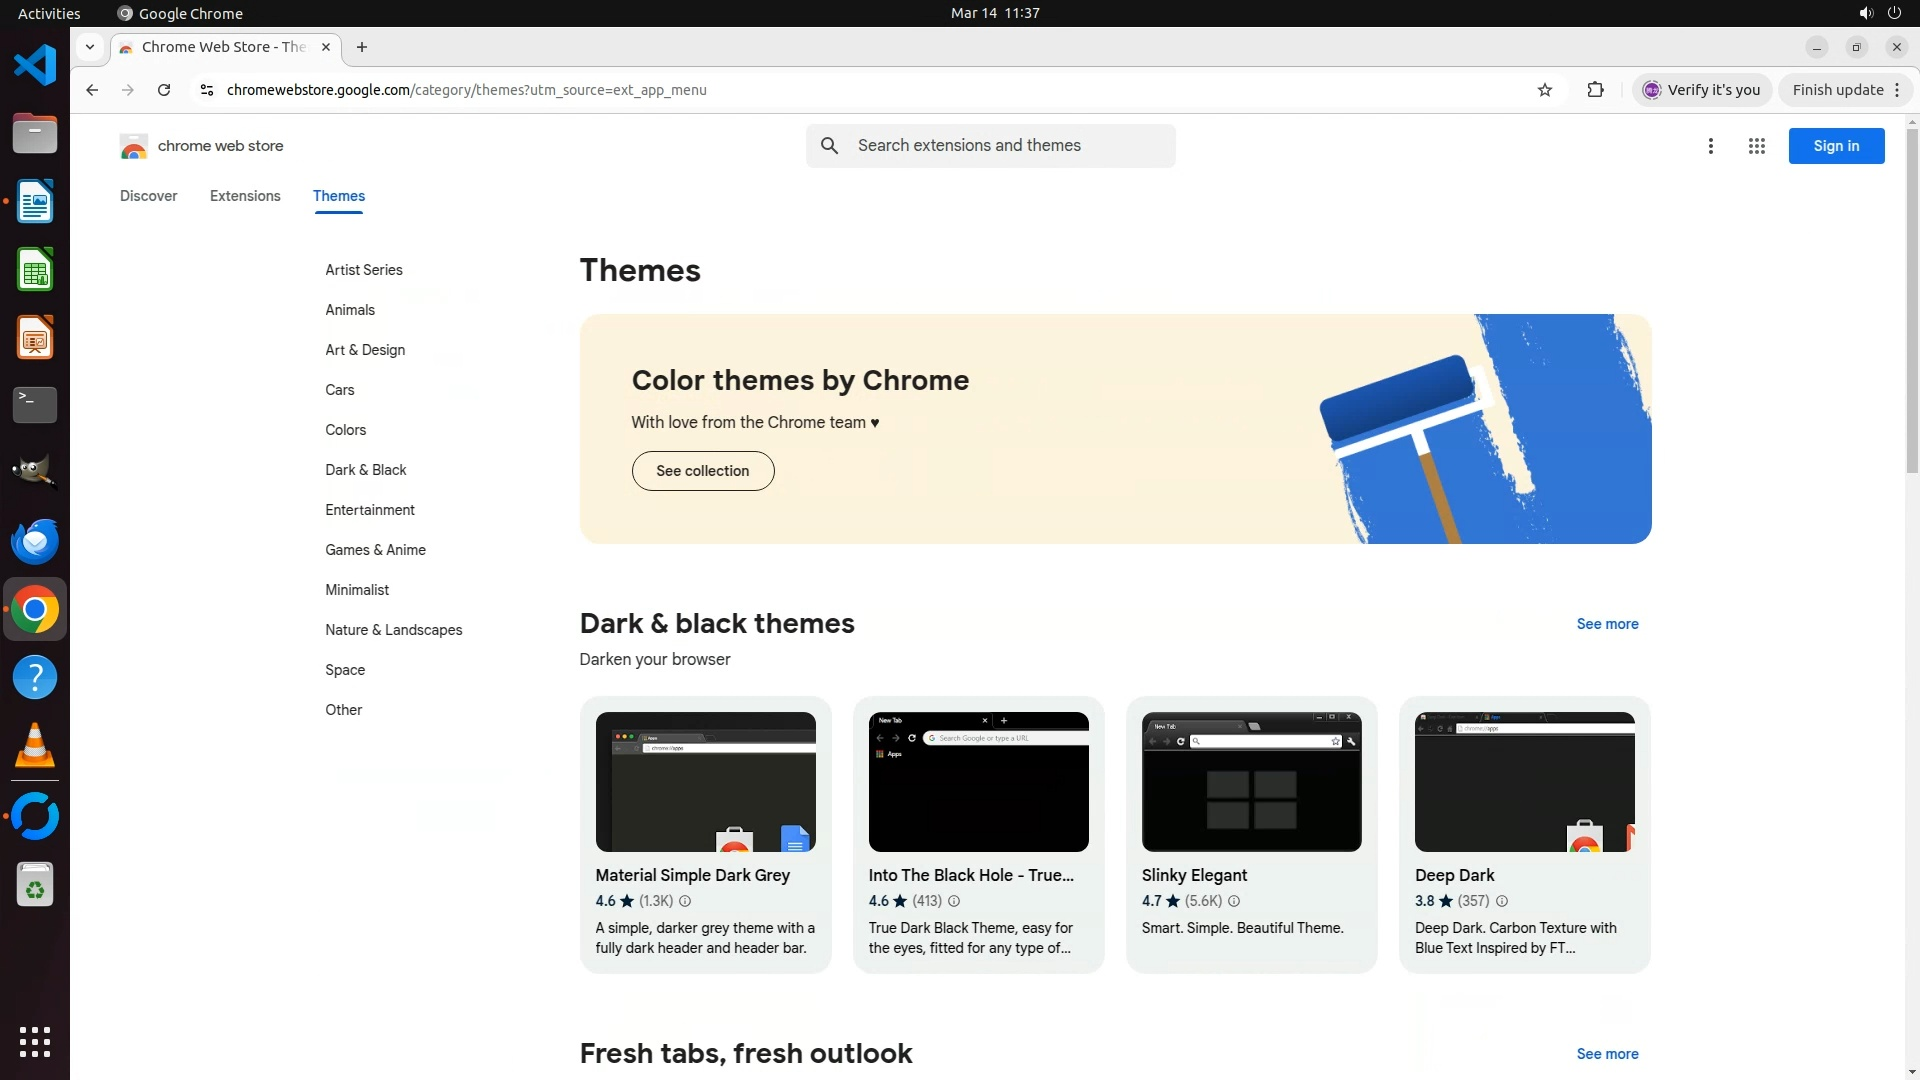The width and height of the screenshot is (1920, 1080).
Task: Select Dark & Black category
Action: pos(365,470)
